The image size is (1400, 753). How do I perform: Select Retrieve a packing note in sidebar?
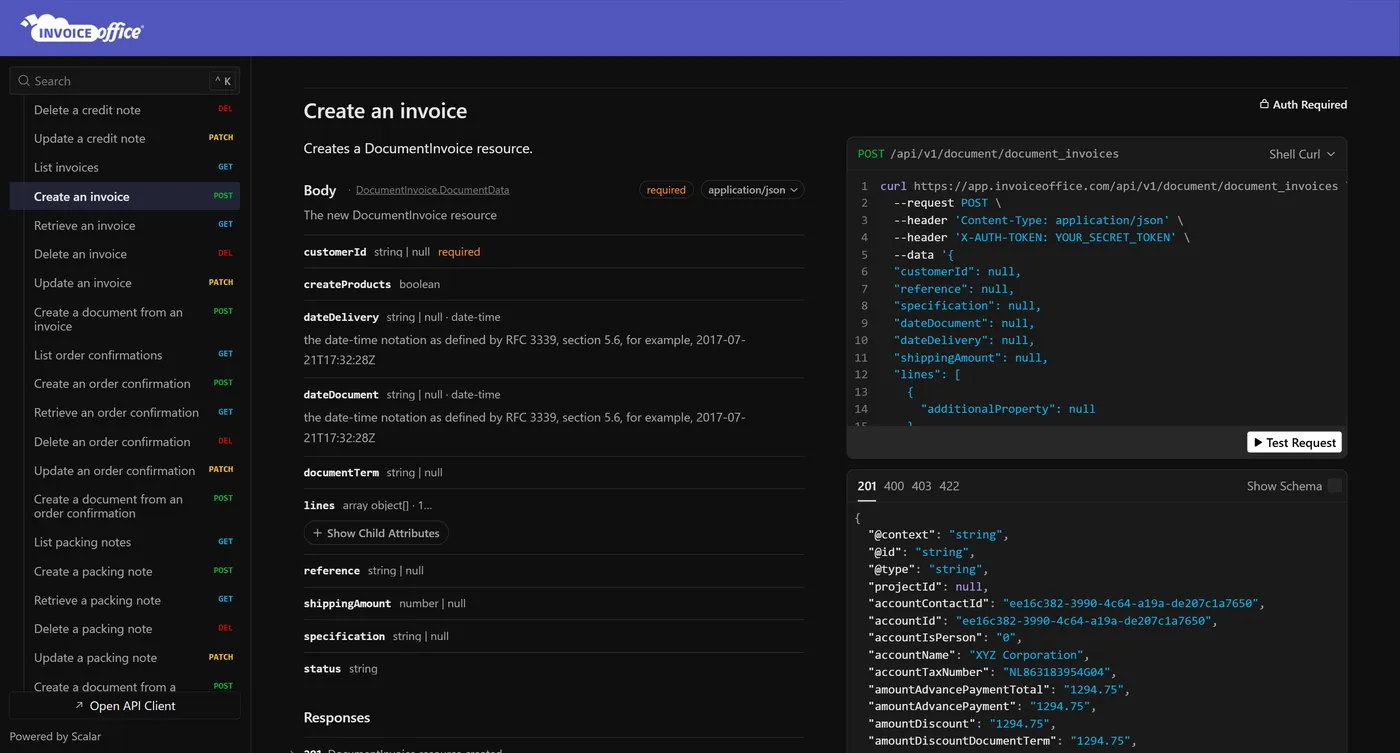tap(125, 600)
